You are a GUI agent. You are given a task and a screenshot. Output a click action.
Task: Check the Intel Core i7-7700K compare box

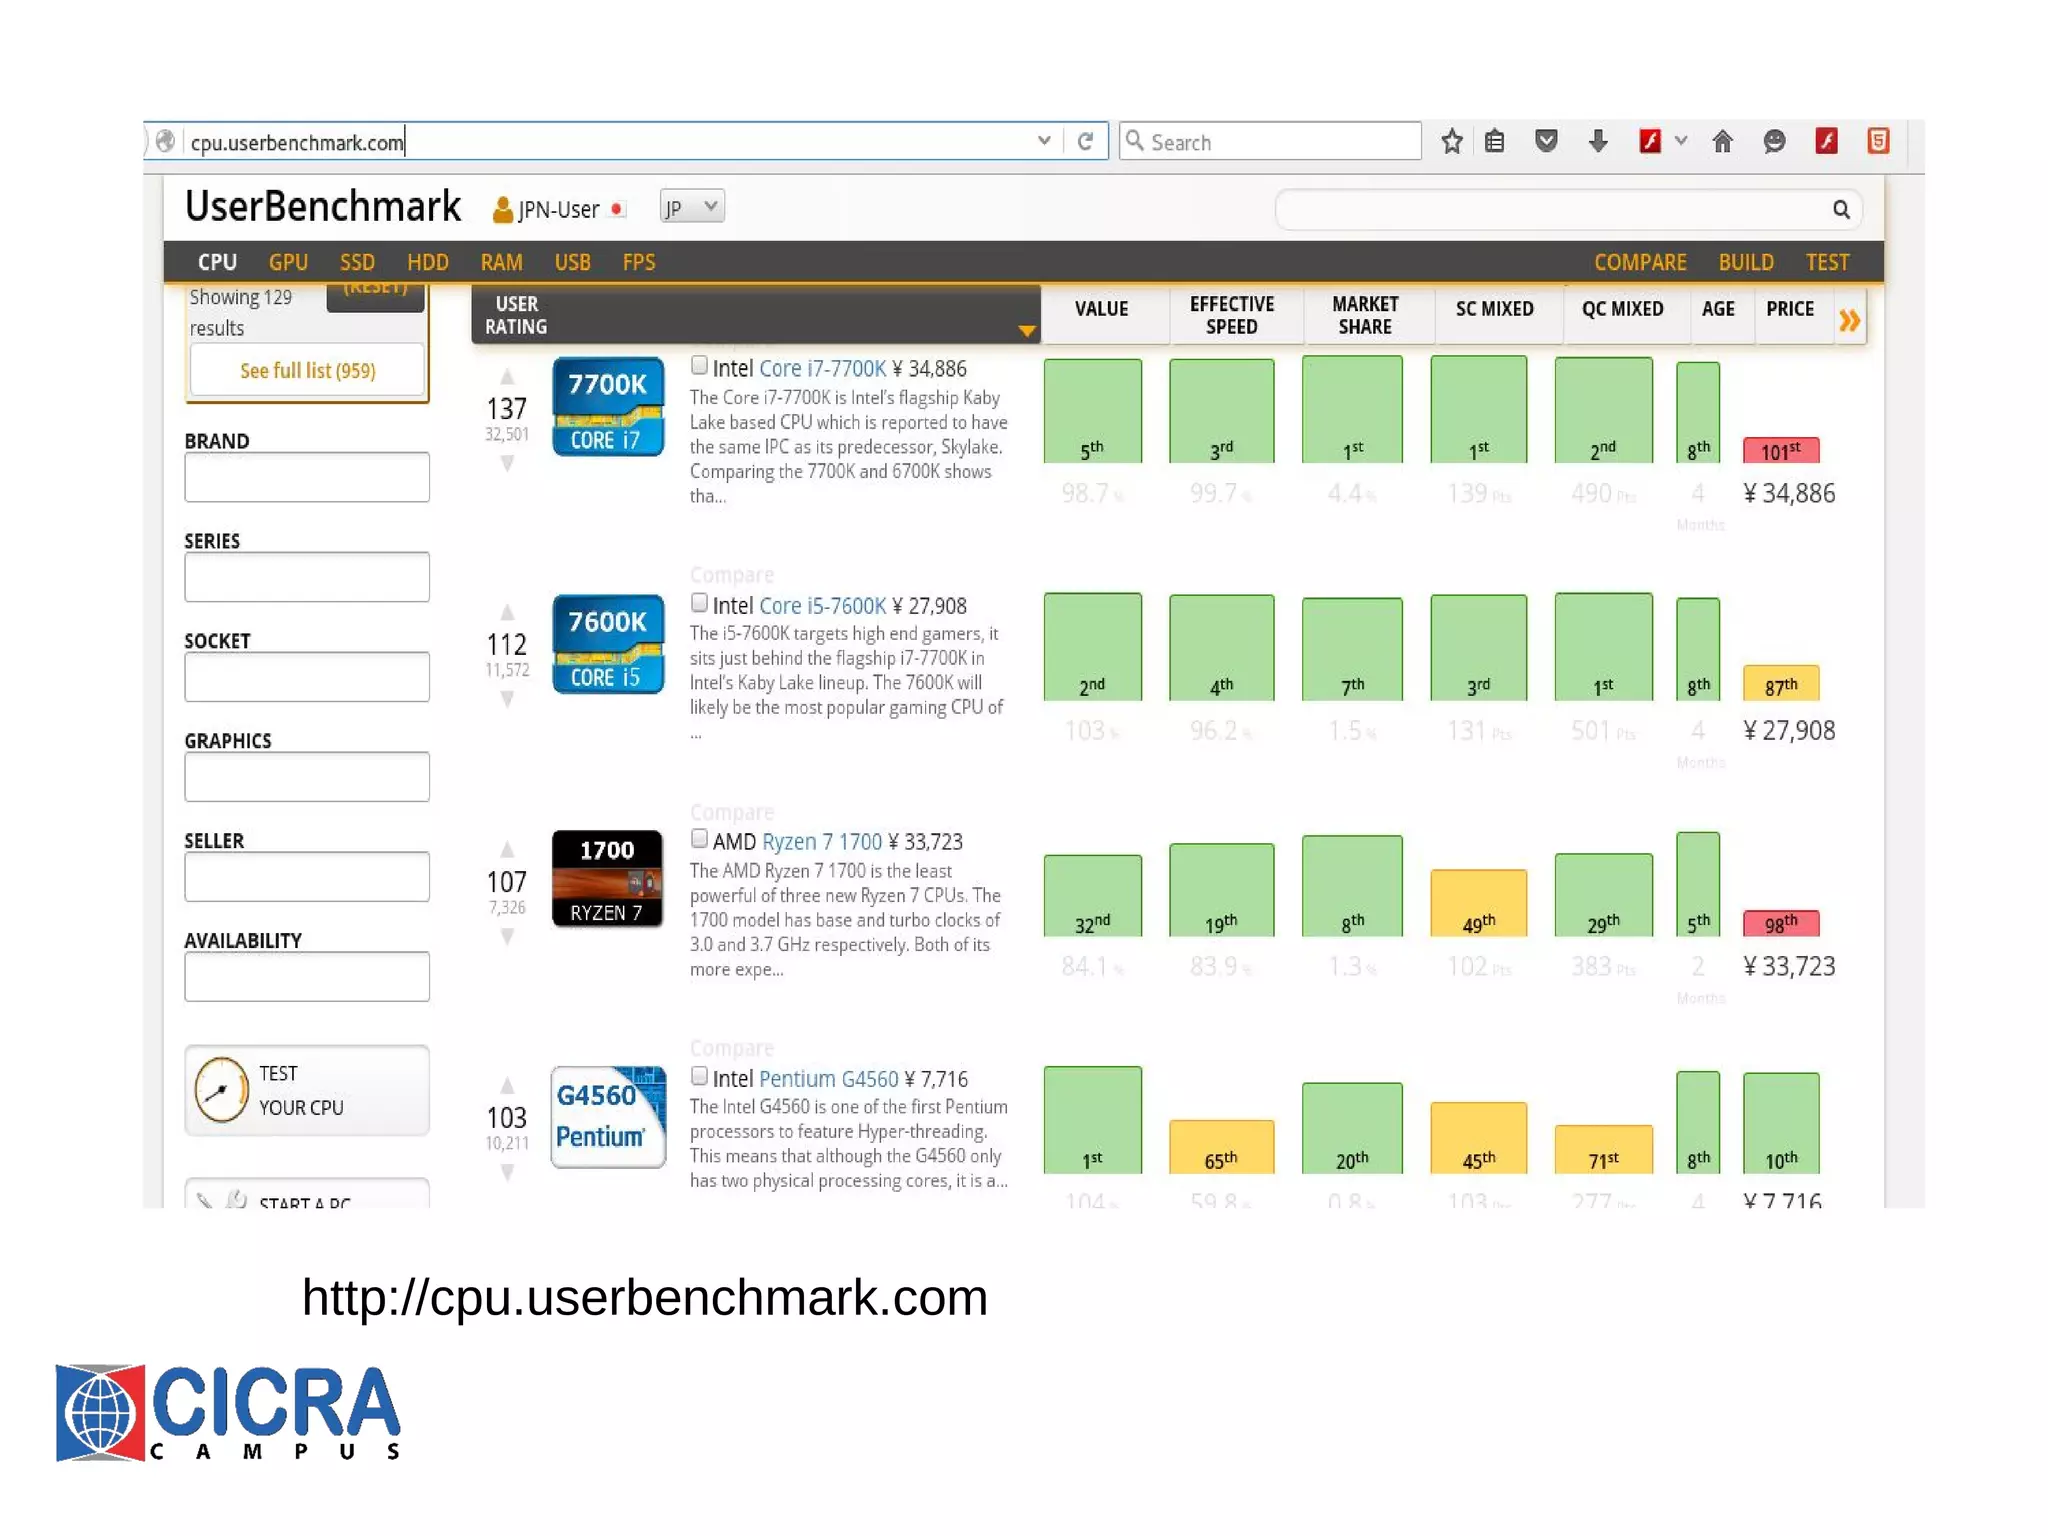pyautogui.click(x=699, y=366)
